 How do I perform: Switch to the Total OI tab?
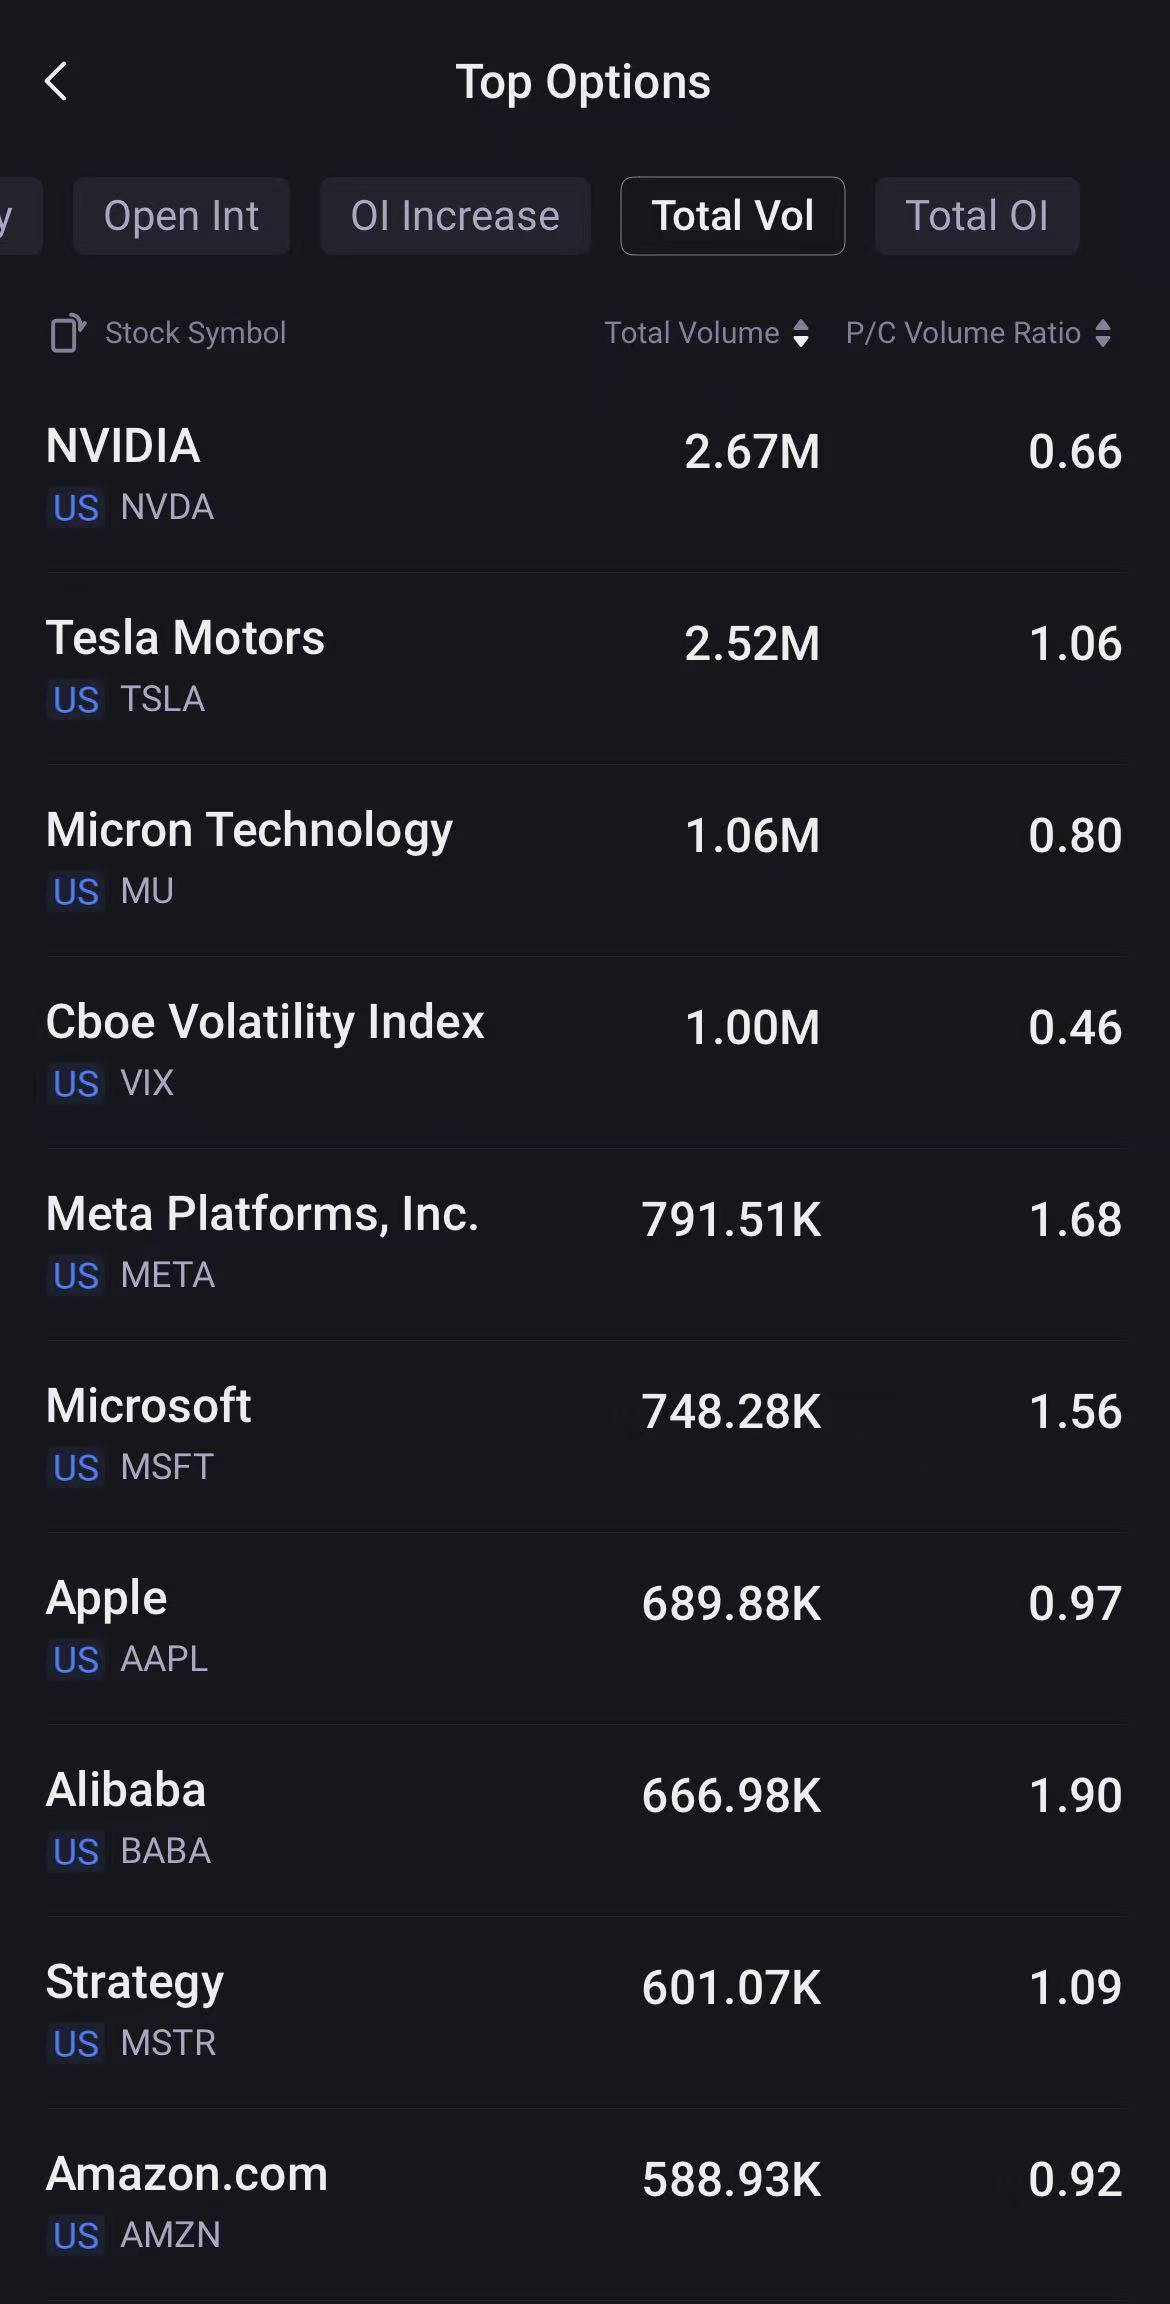(976, 216)
